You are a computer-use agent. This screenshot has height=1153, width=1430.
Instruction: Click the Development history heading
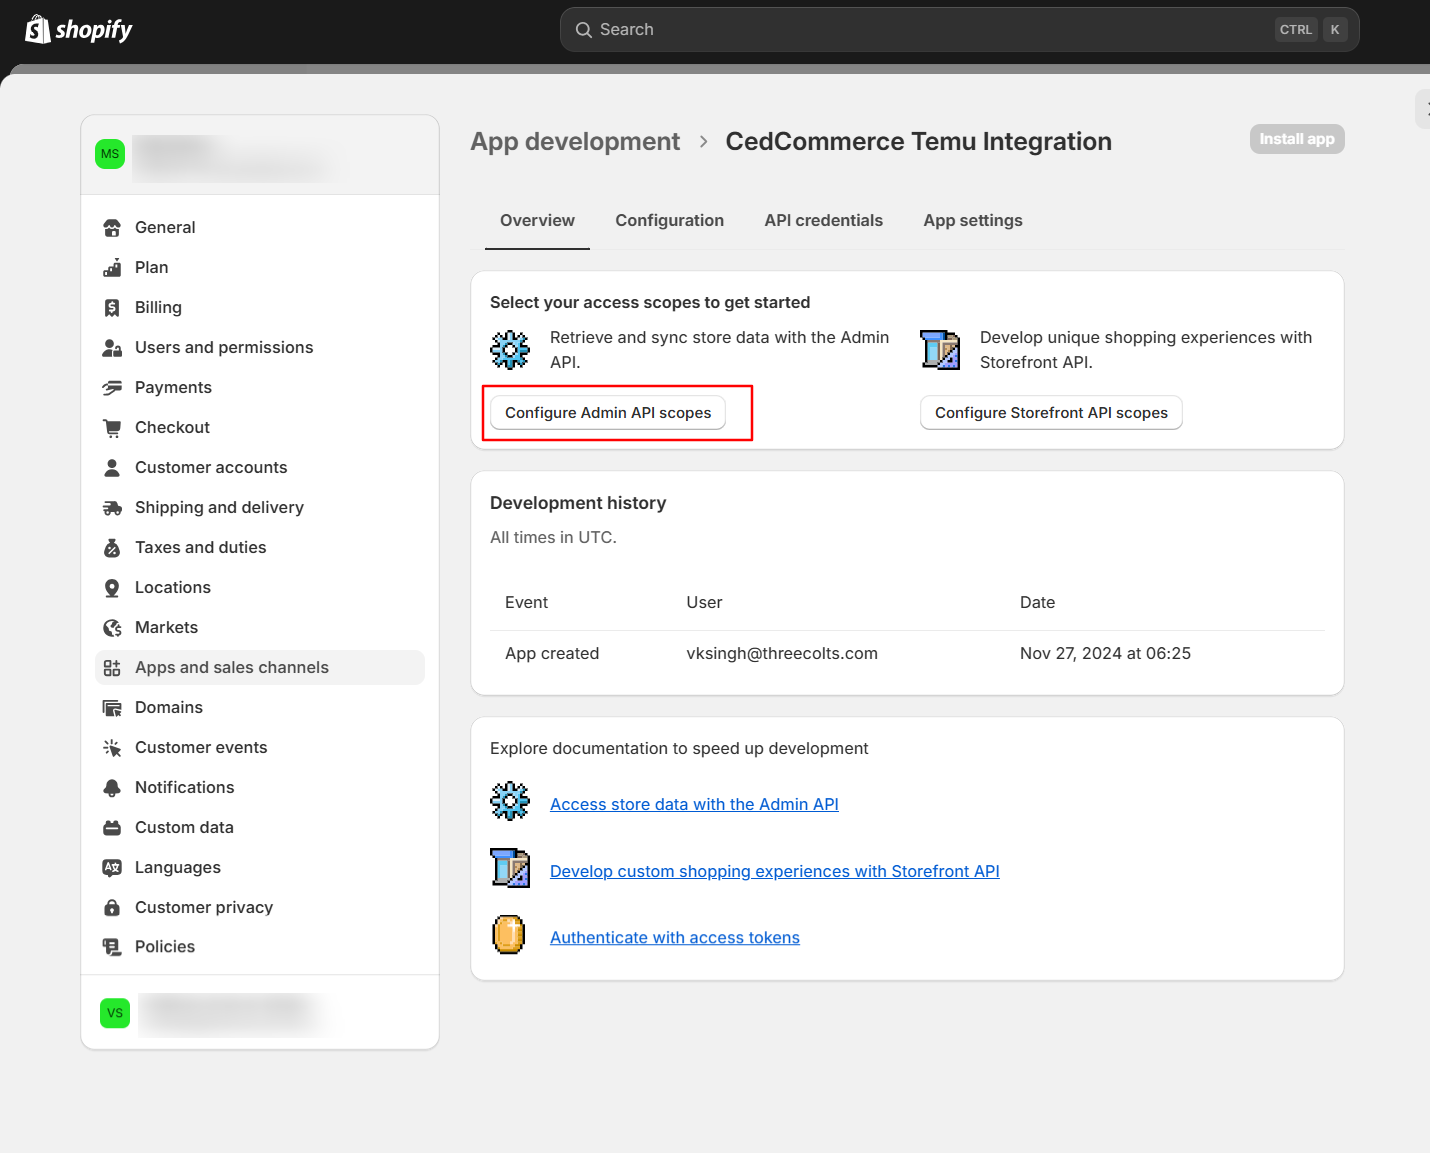[x=578, y=503]
